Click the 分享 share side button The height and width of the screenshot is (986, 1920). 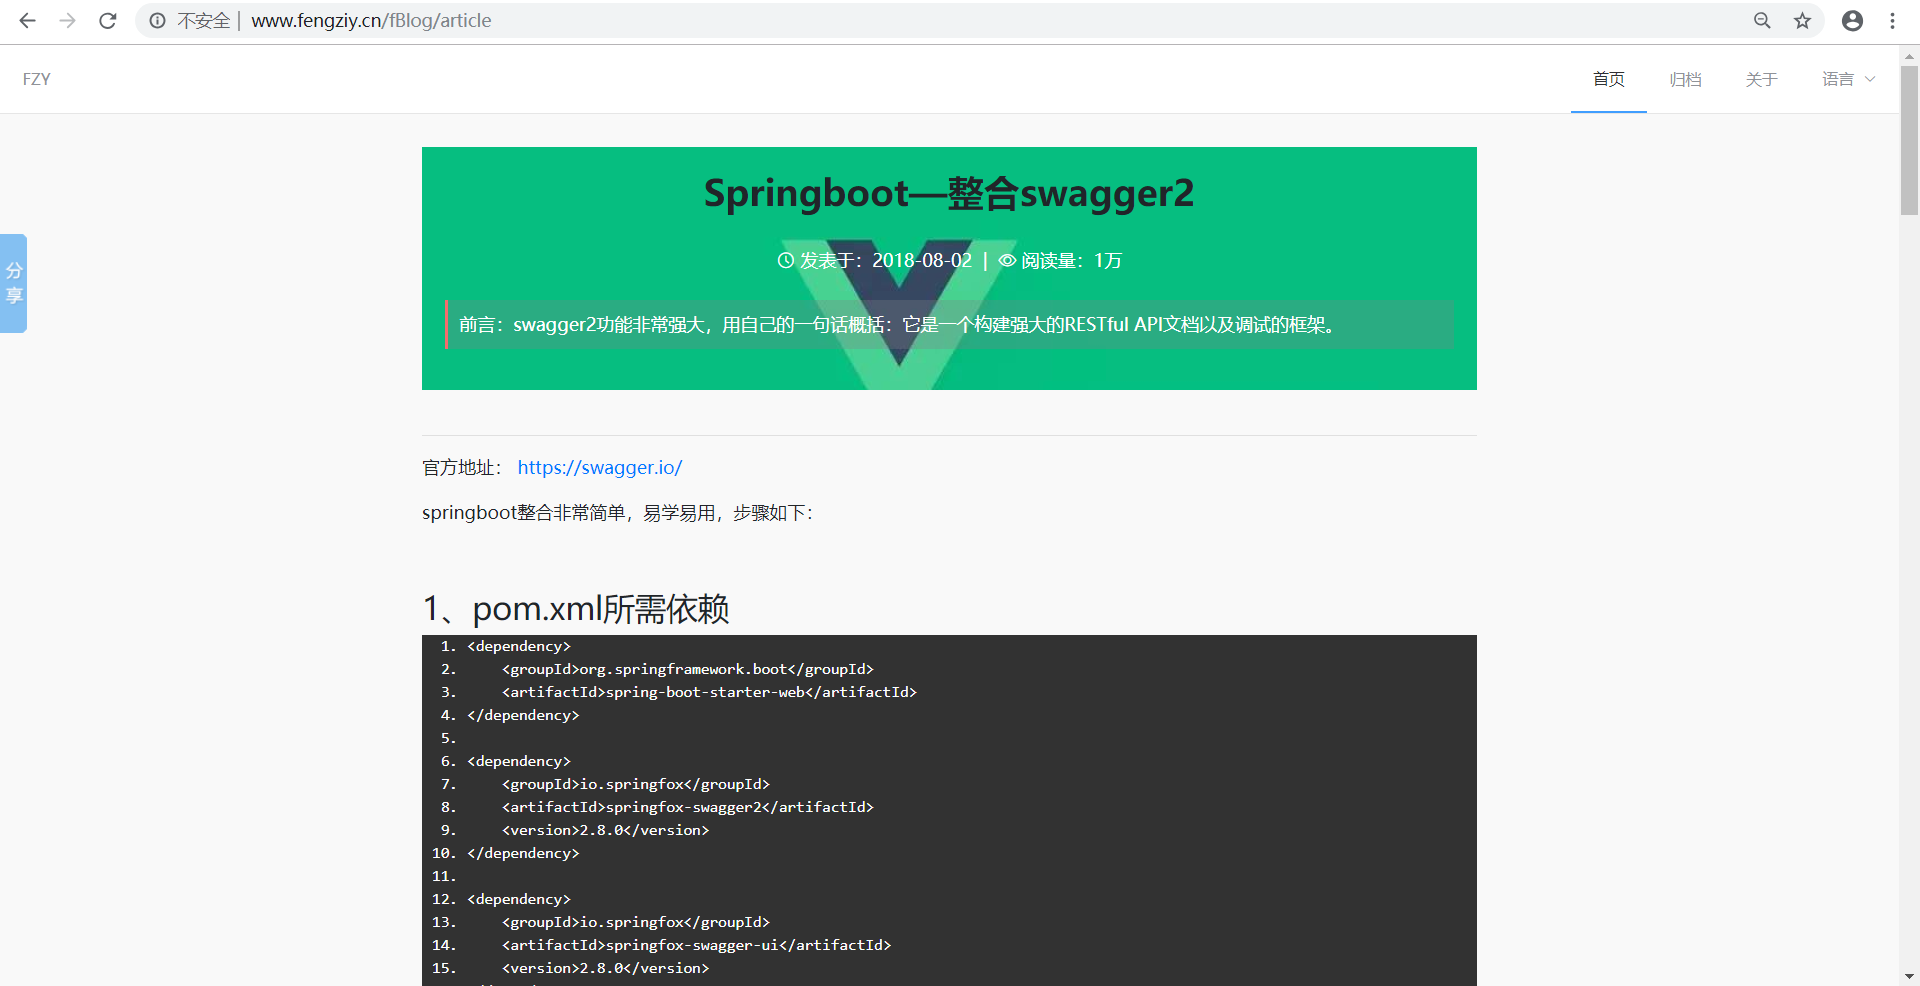pos(13,283)
